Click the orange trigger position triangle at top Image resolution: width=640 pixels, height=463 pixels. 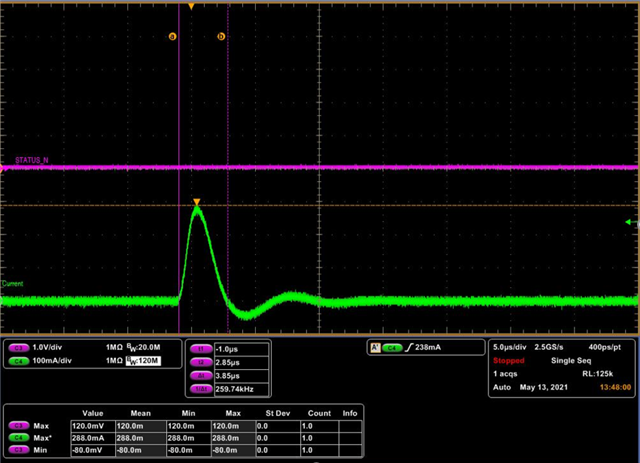(191, 6)
